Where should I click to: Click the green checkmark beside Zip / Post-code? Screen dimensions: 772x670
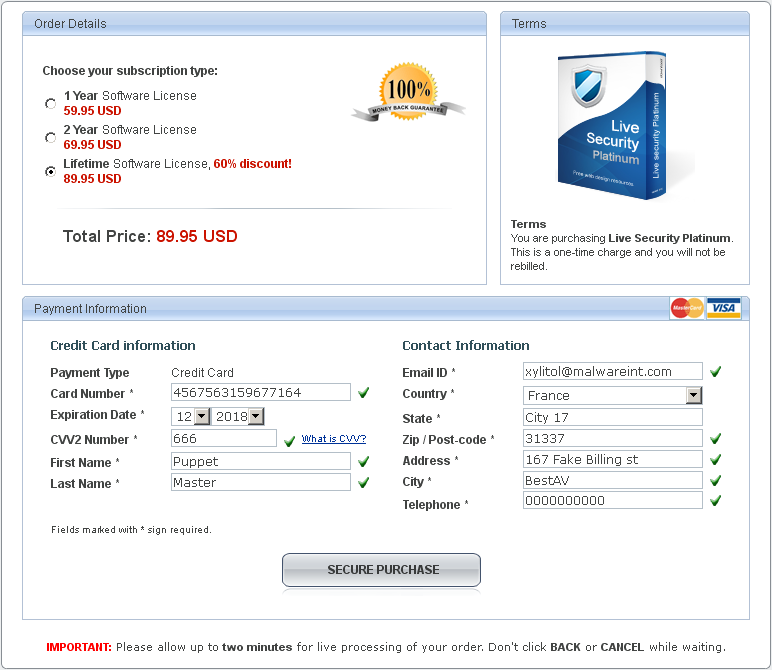716,438
